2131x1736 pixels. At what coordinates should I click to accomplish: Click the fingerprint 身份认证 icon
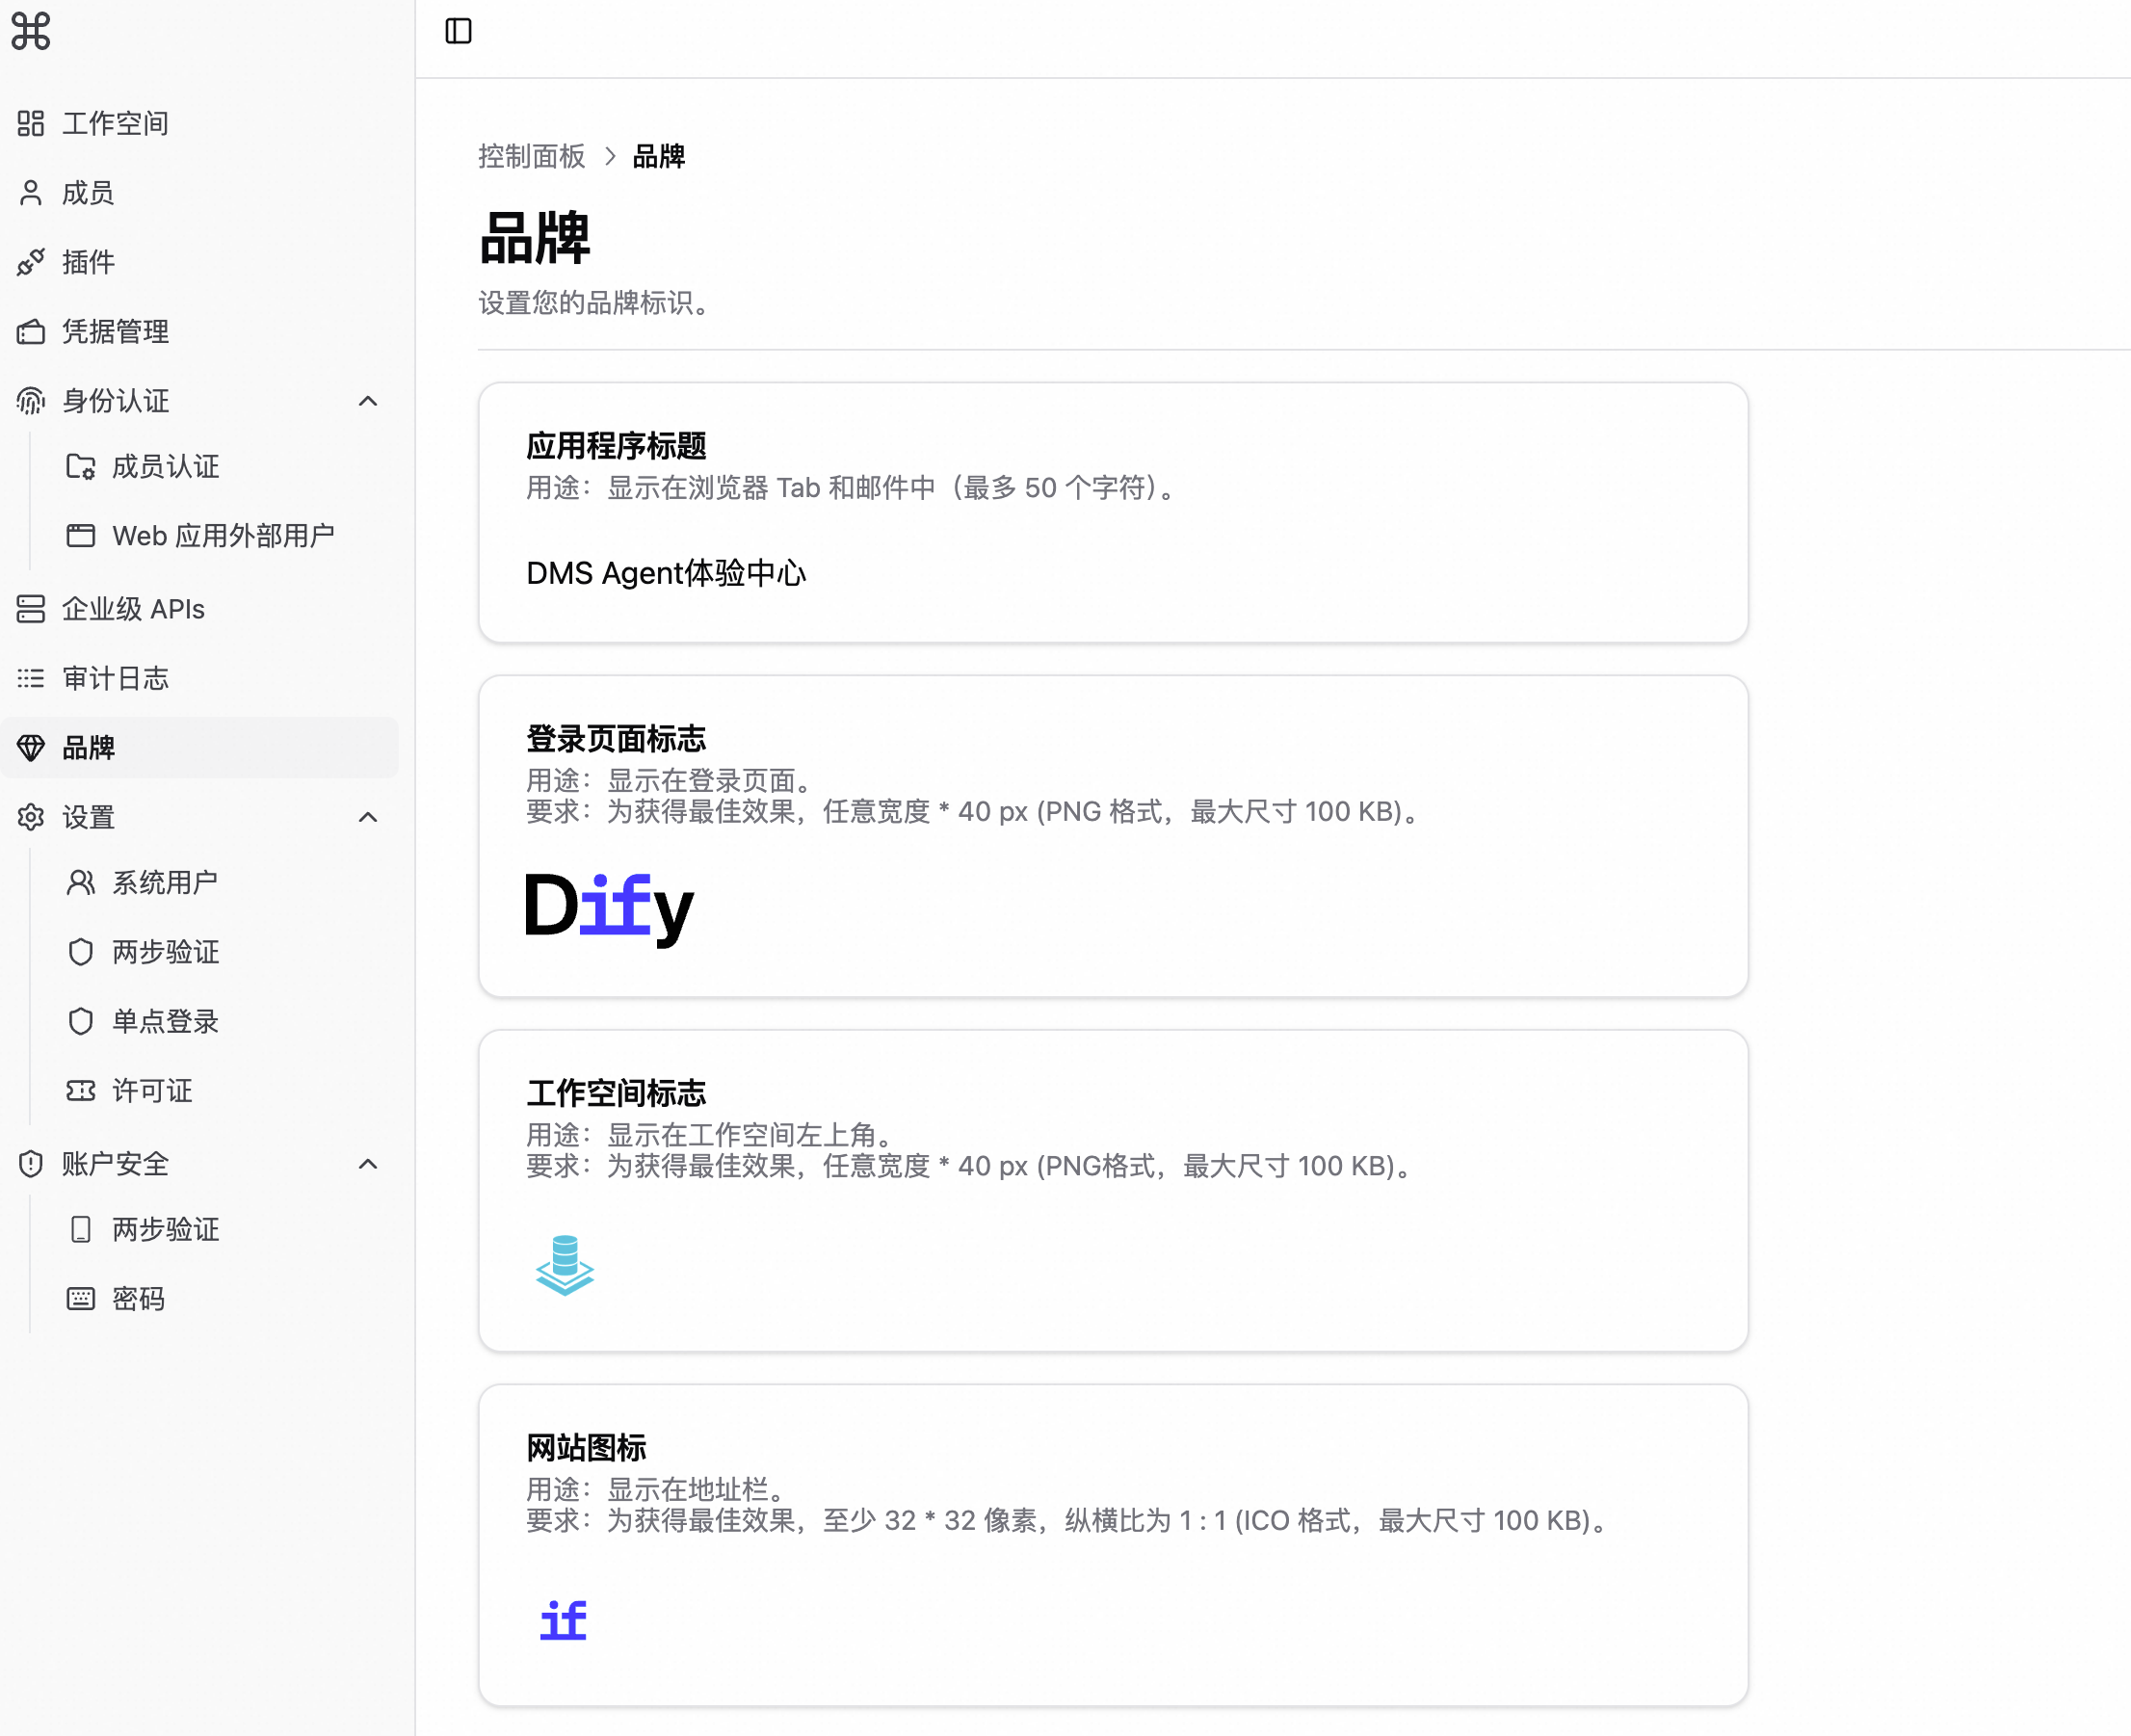[31, 401]
